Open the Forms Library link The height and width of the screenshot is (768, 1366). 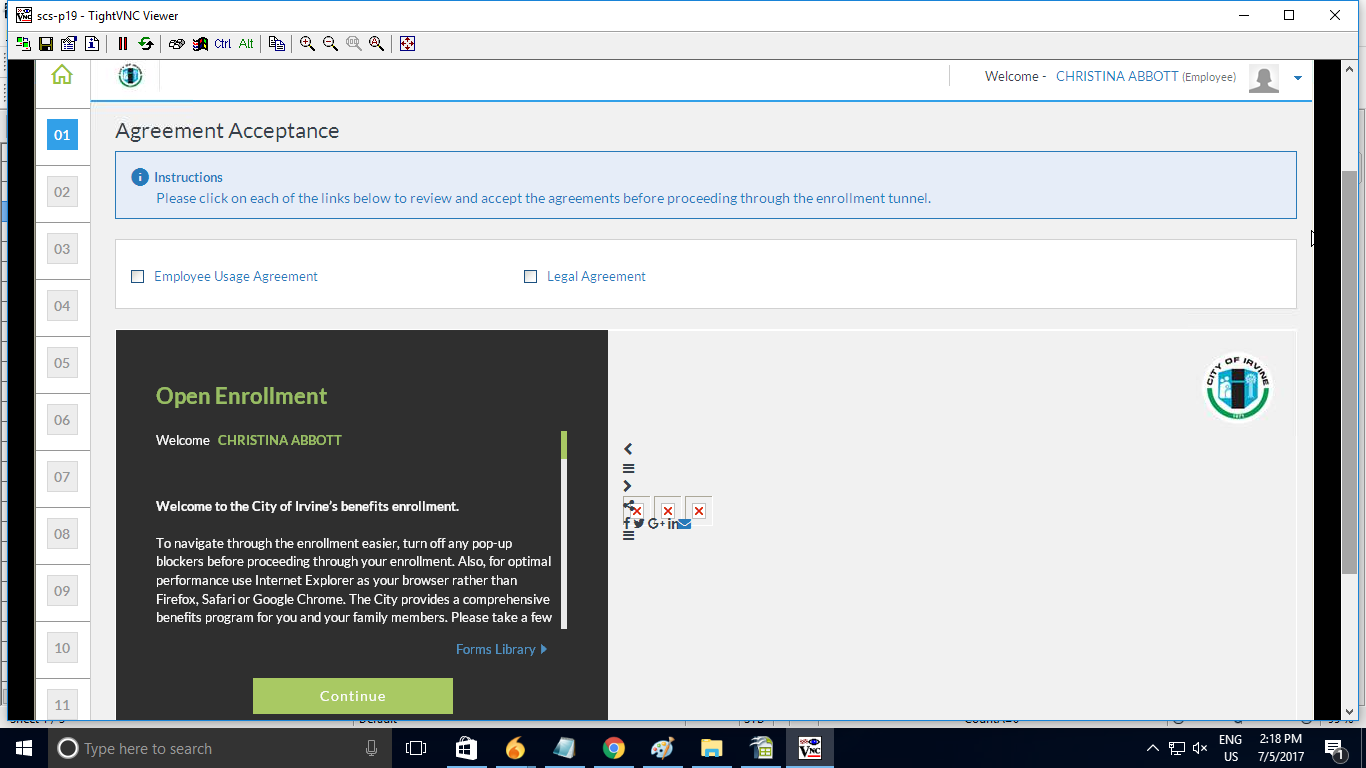495,649
